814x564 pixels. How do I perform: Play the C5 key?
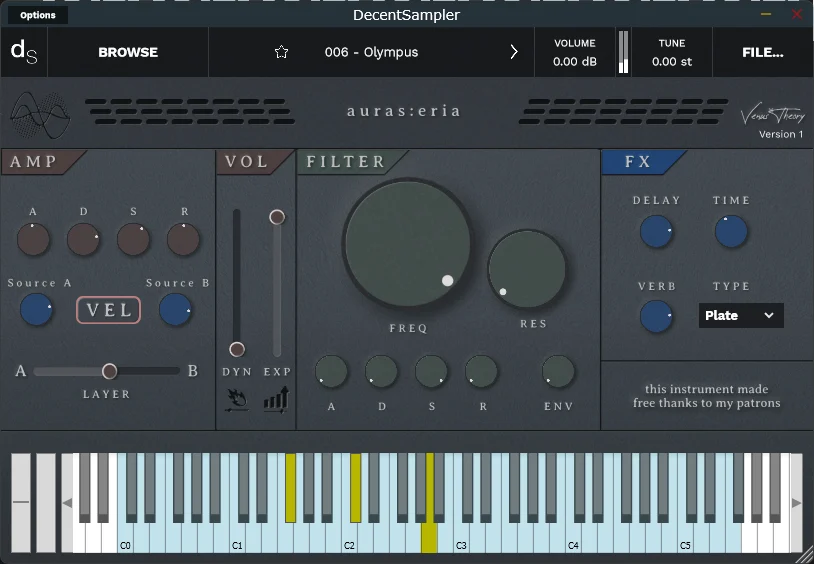[x=685, y=538]
